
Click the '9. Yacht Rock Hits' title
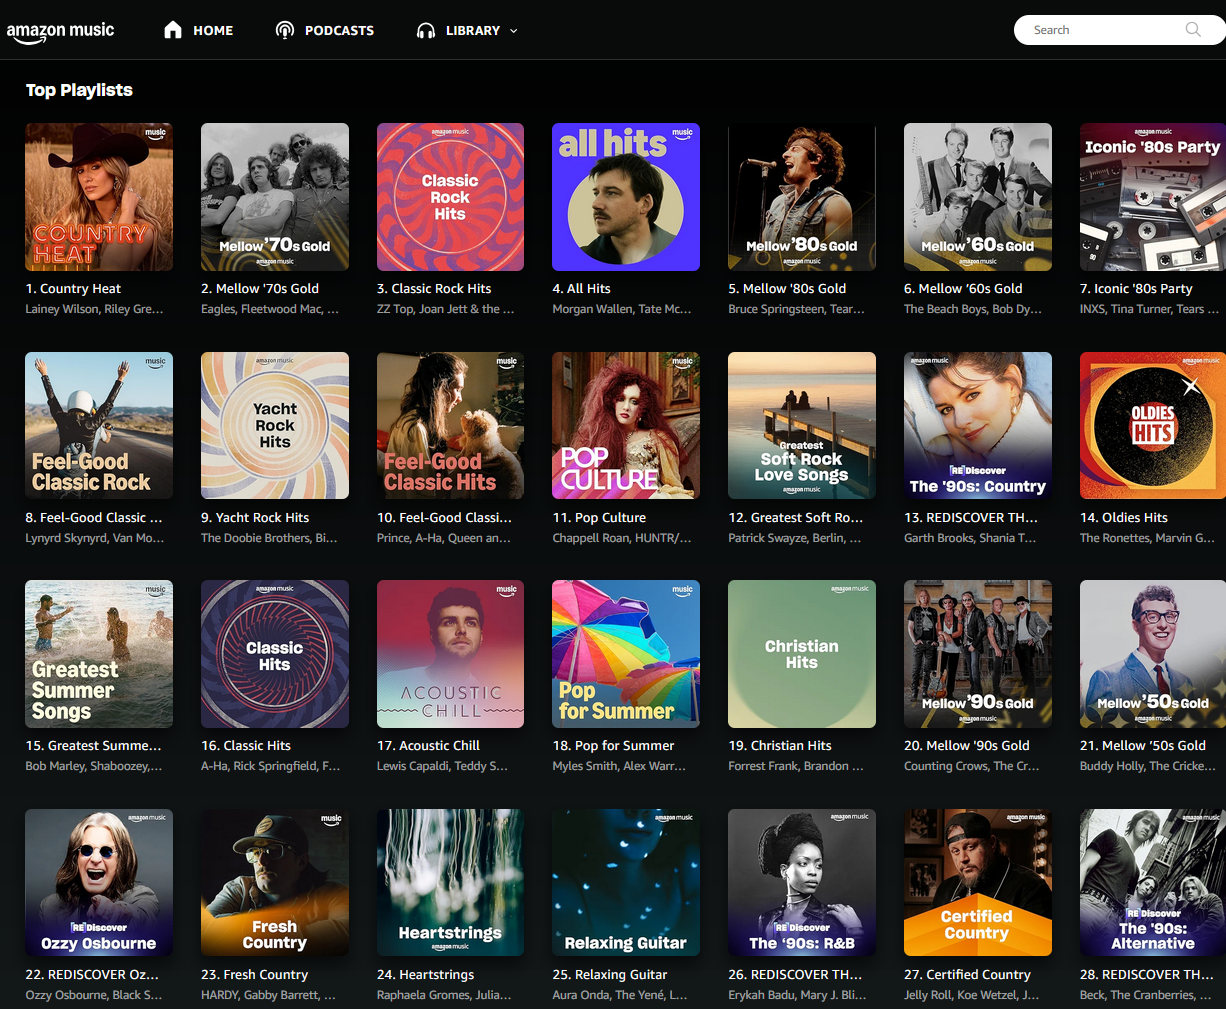[255, 518]
